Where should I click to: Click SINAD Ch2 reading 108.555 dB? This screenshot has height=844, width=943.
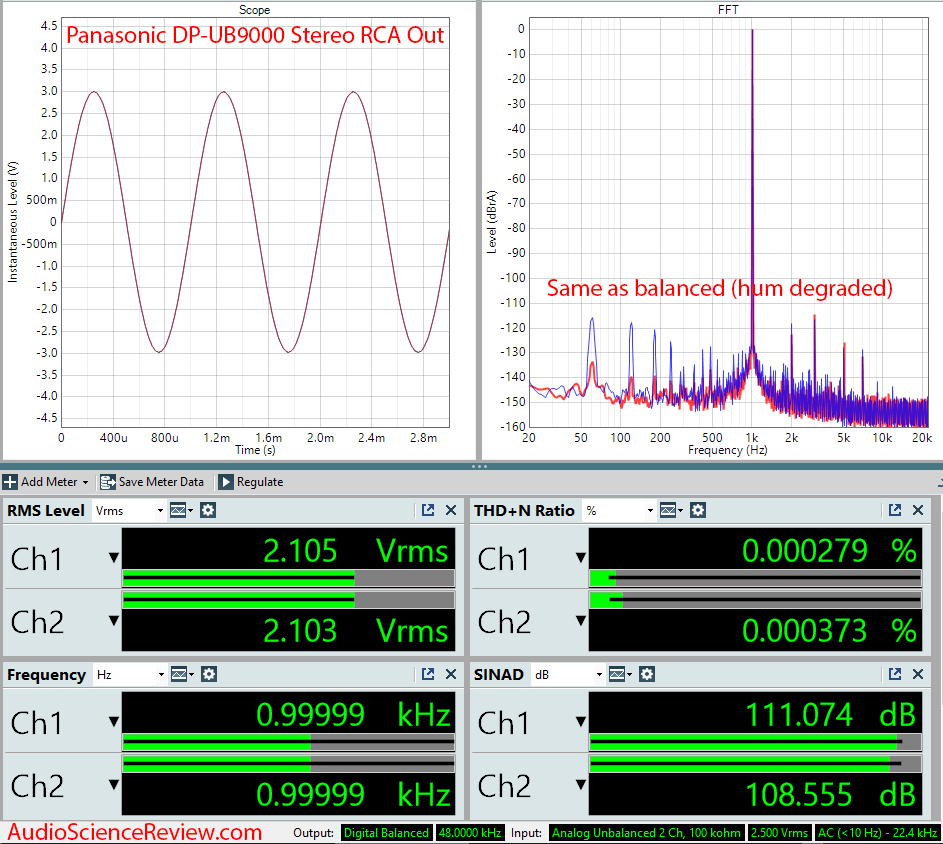[x=831, y=795]
